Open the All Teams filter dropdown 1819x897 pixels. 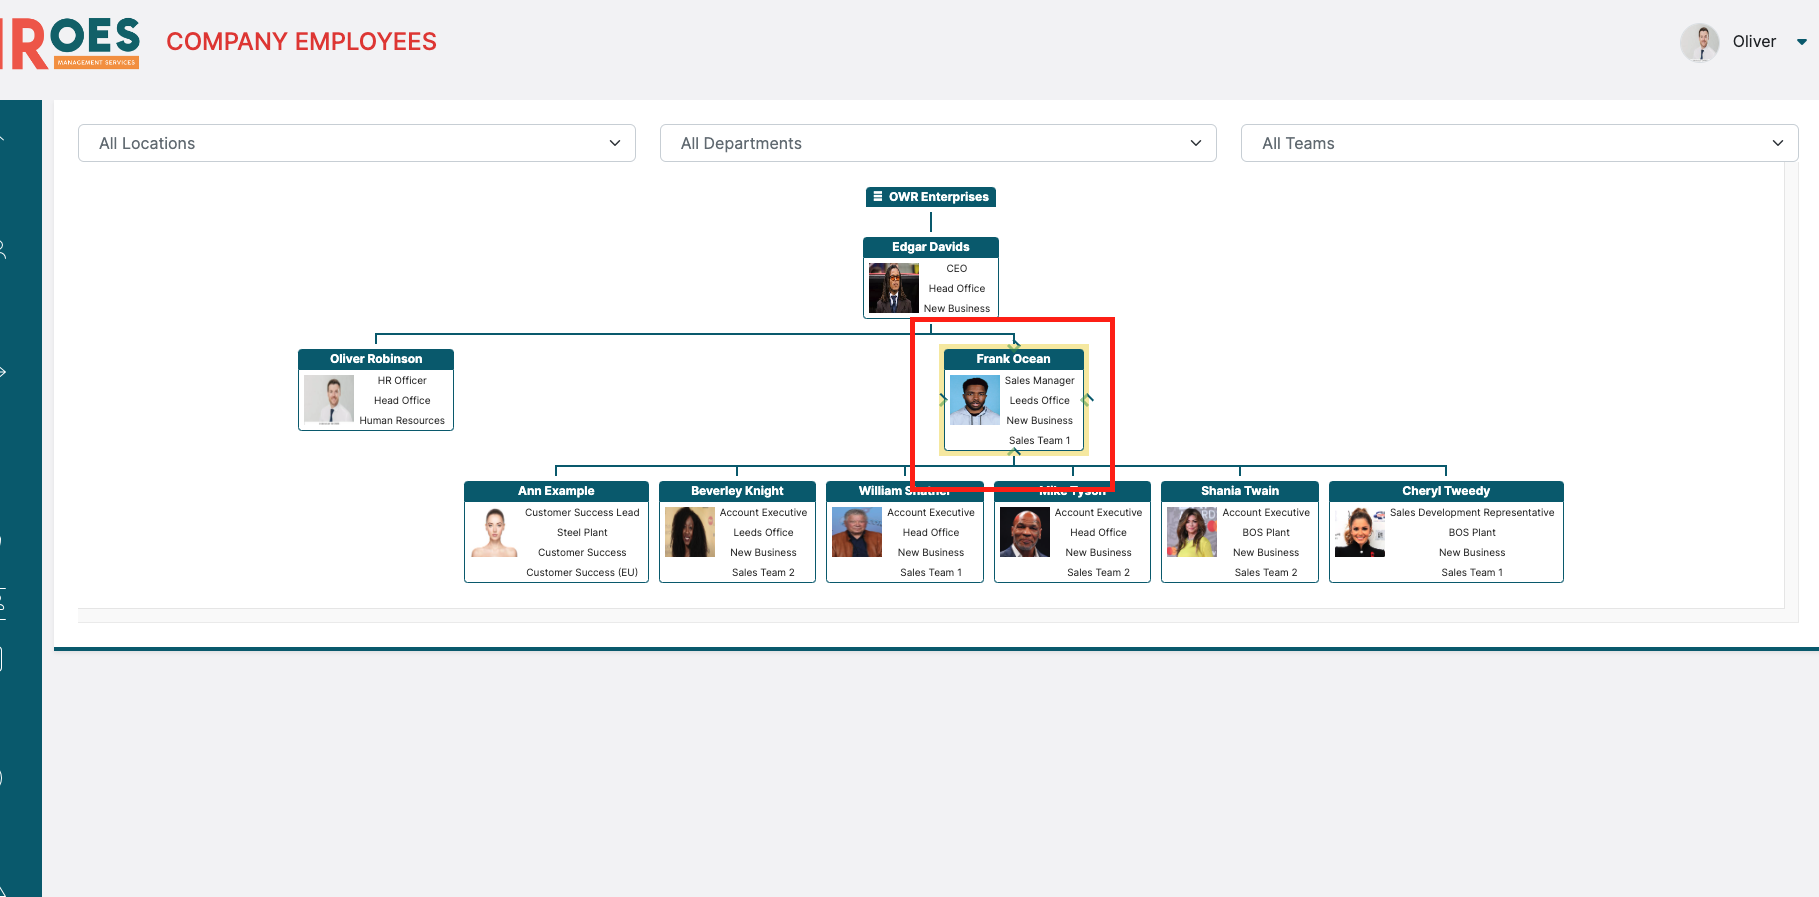(1518, 143)
